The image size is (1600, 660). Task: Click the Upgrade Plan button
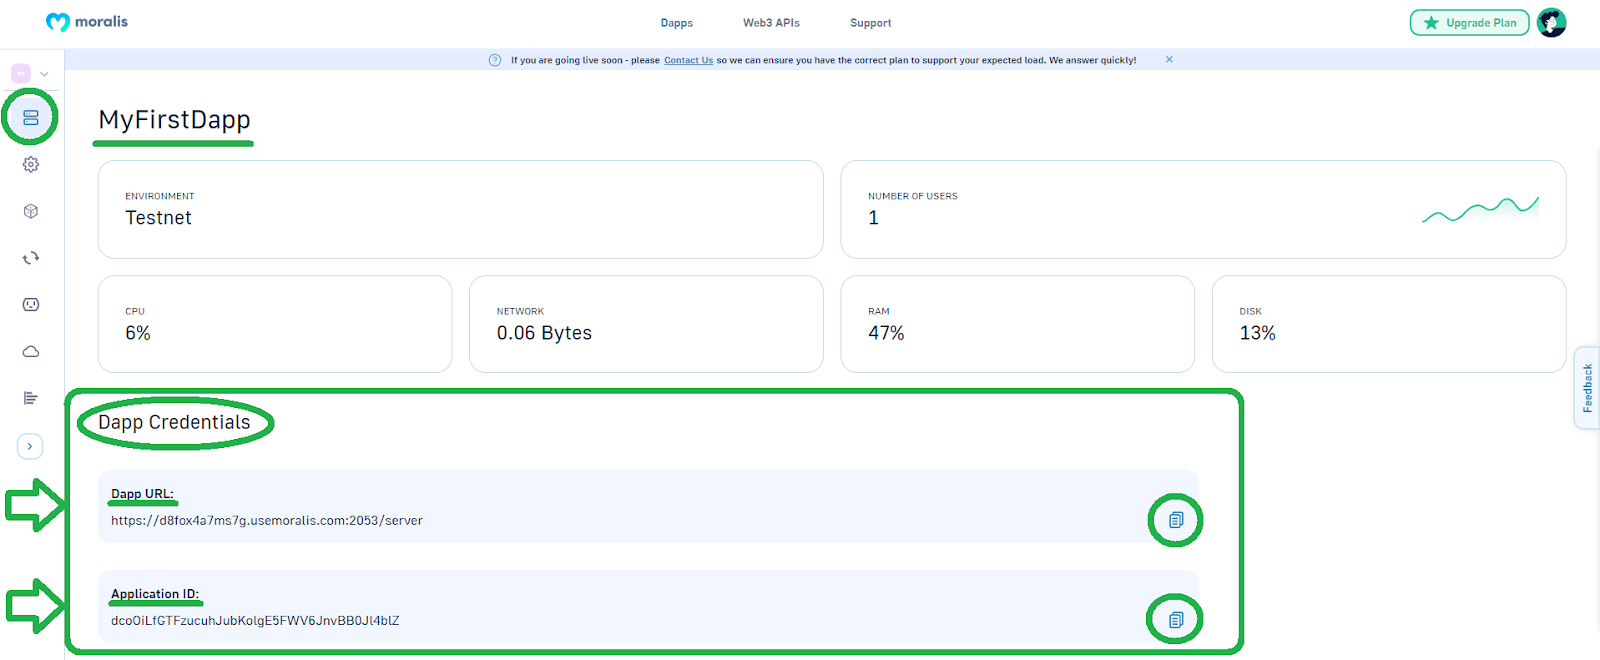coord(1470,23)
